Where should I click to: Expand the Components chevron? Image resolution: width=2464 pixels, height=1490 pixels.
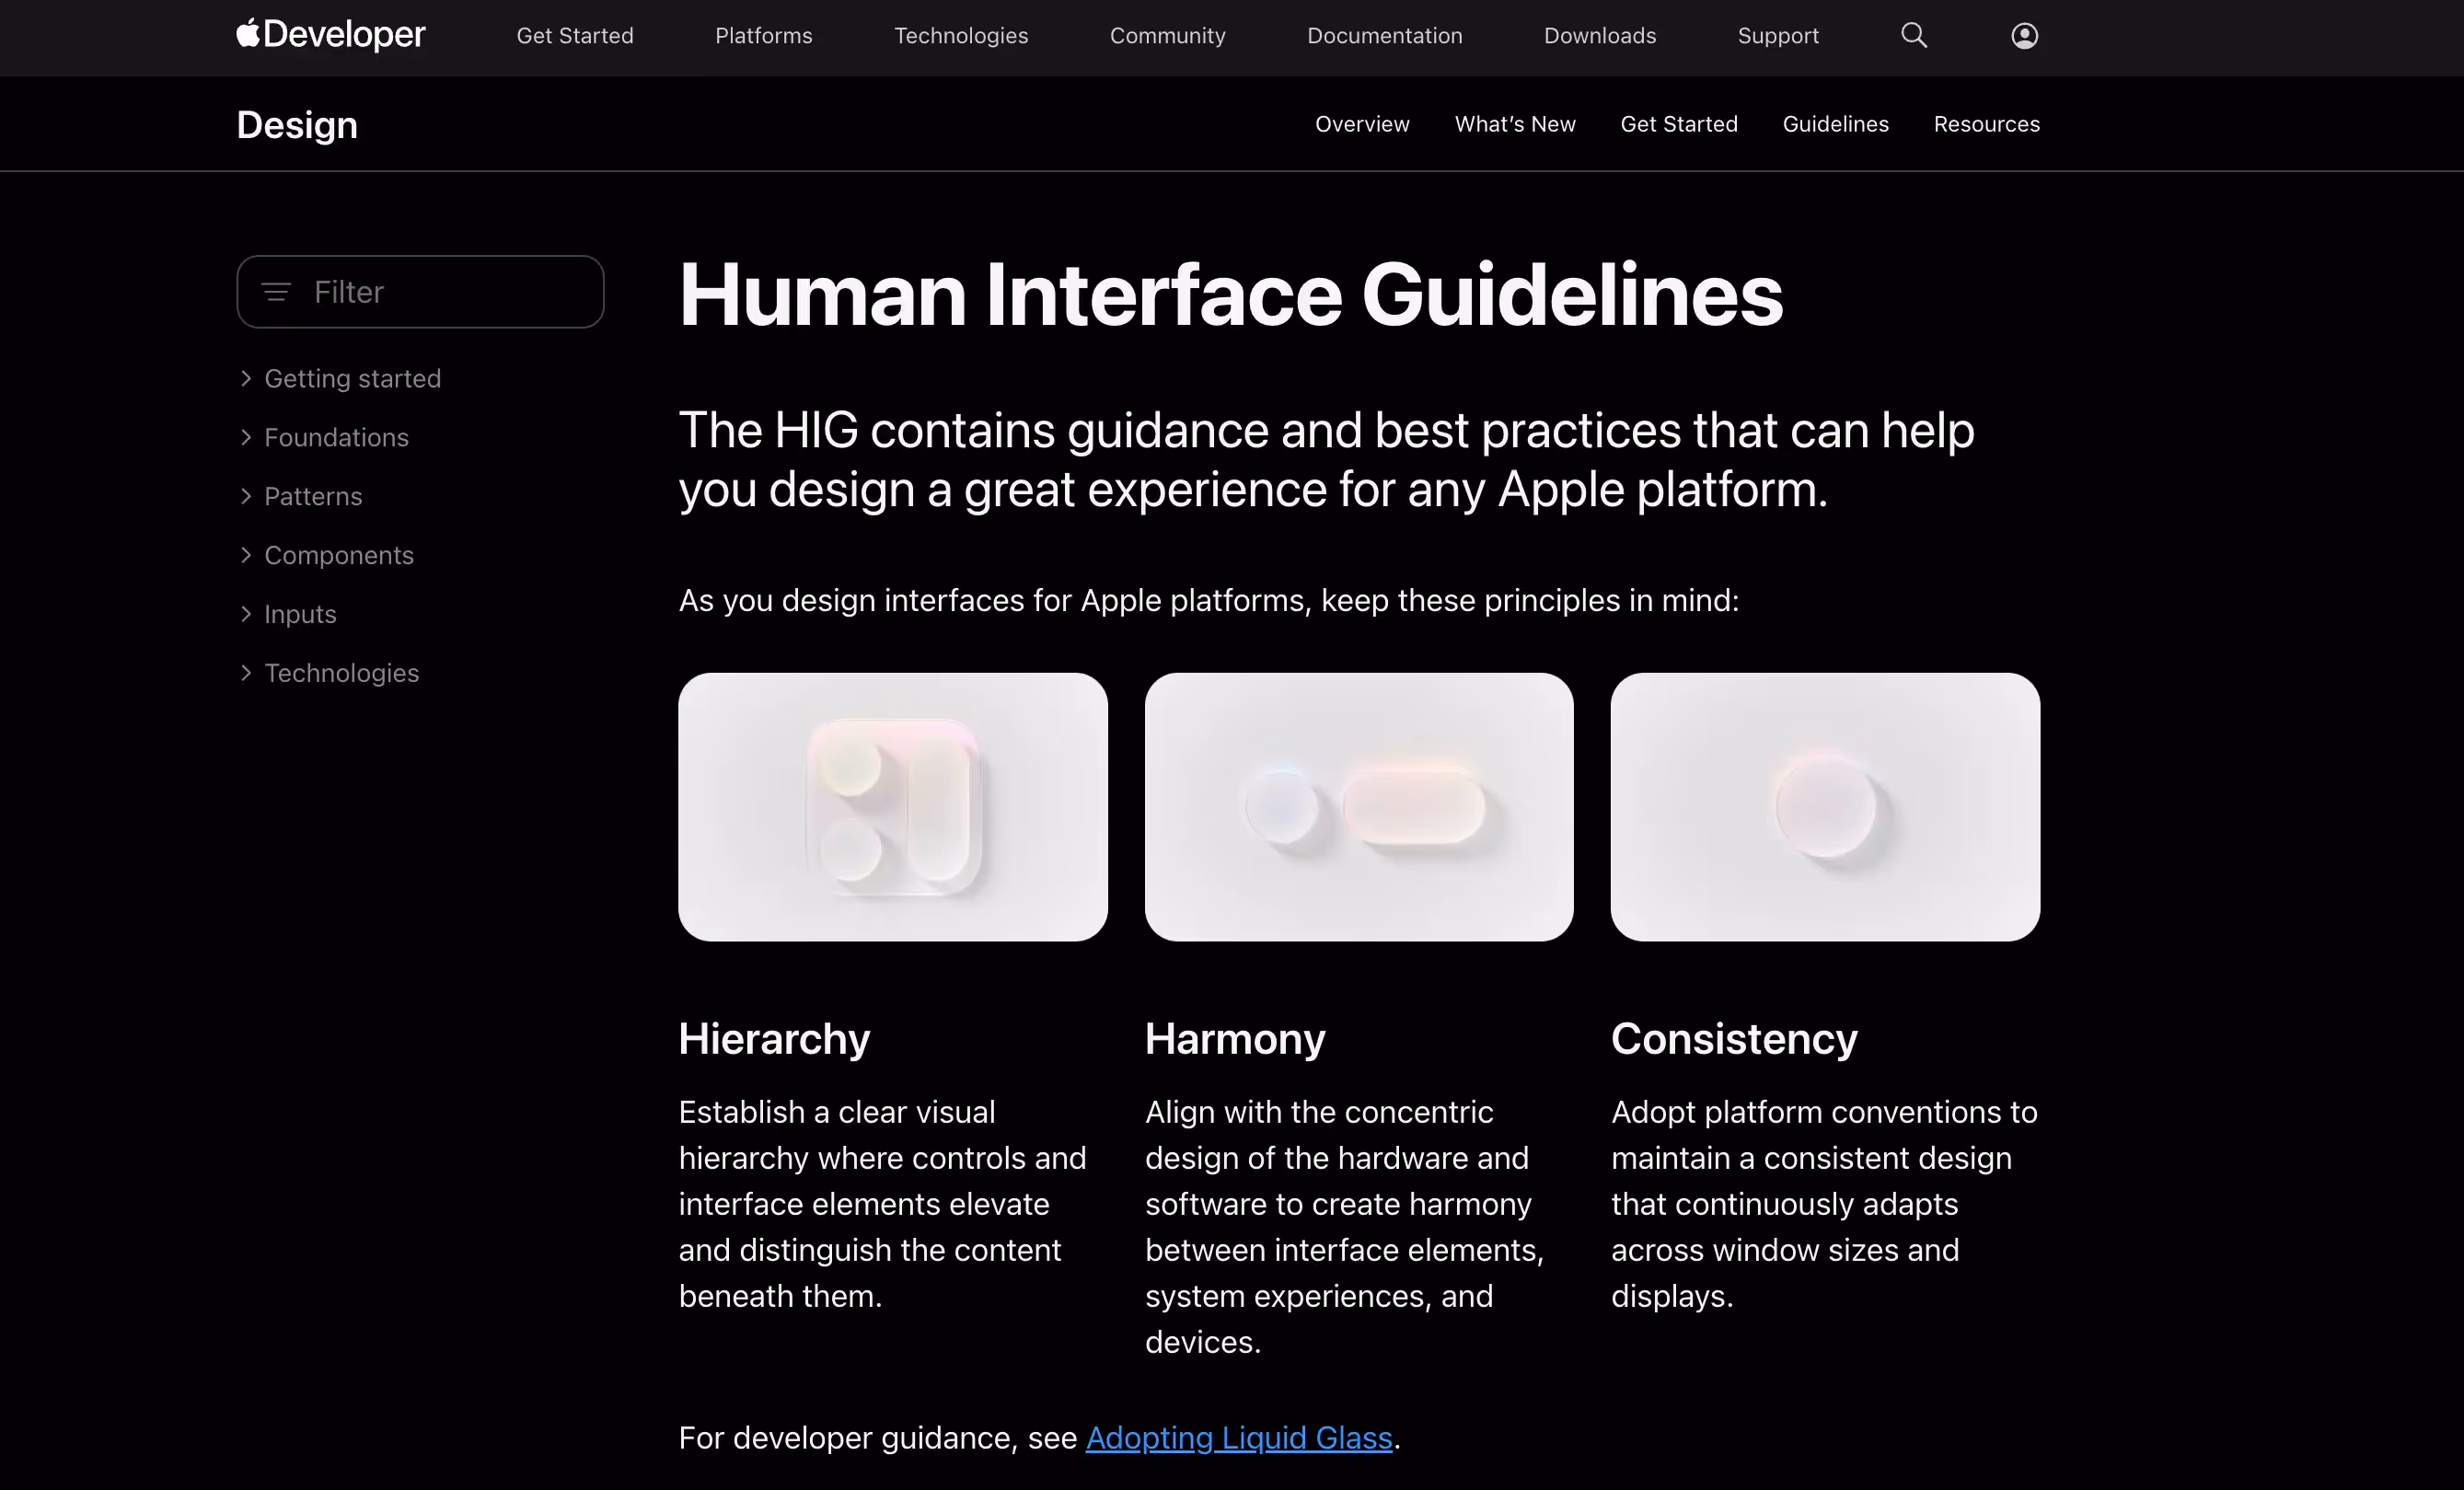coord(246,555)
